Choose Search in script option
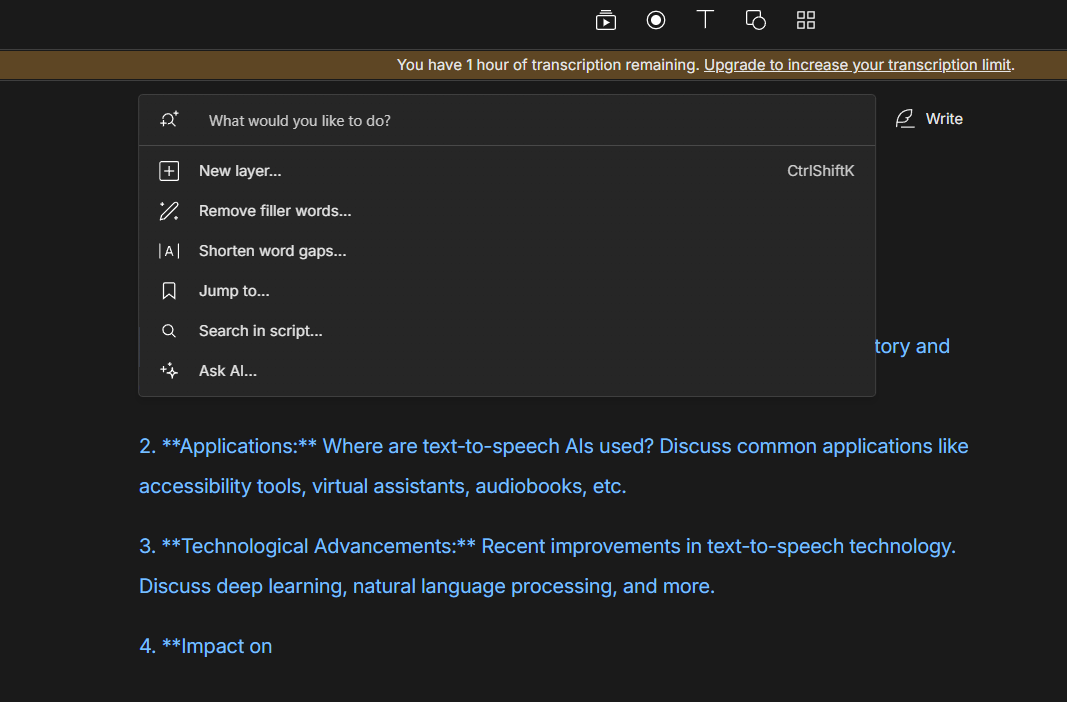Viewport: 1067px width, 702px height. 260,331
